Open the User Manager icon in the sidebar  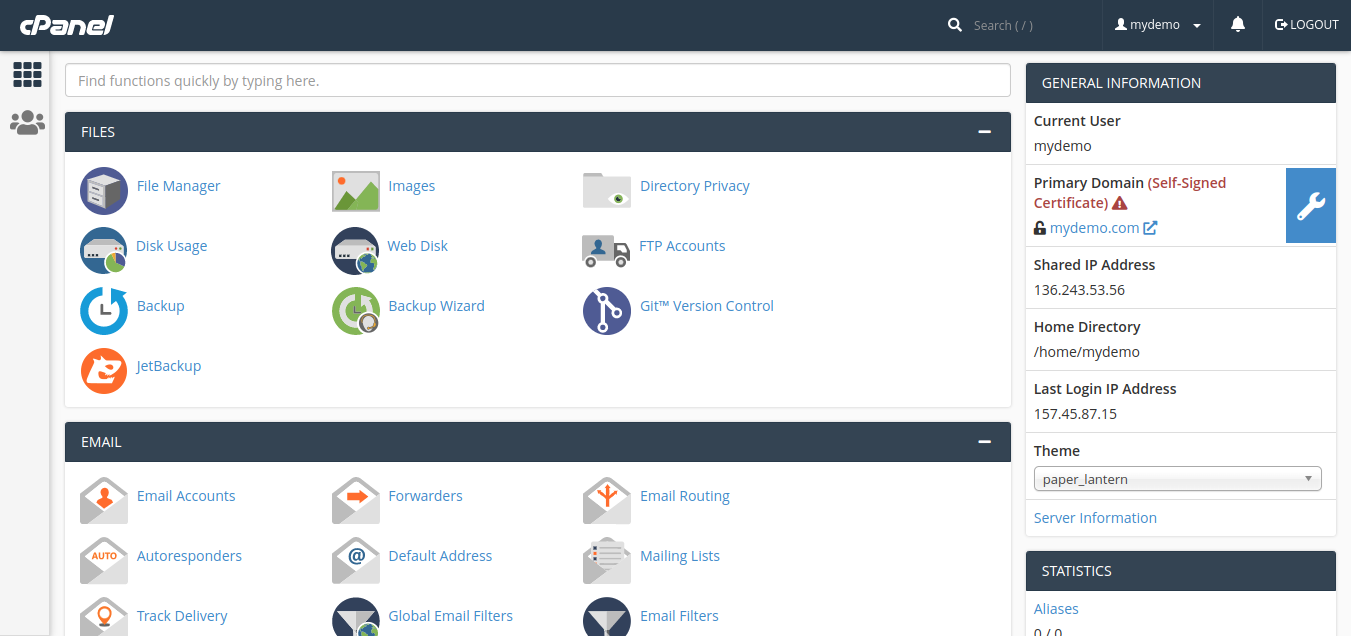coord(27,122)
